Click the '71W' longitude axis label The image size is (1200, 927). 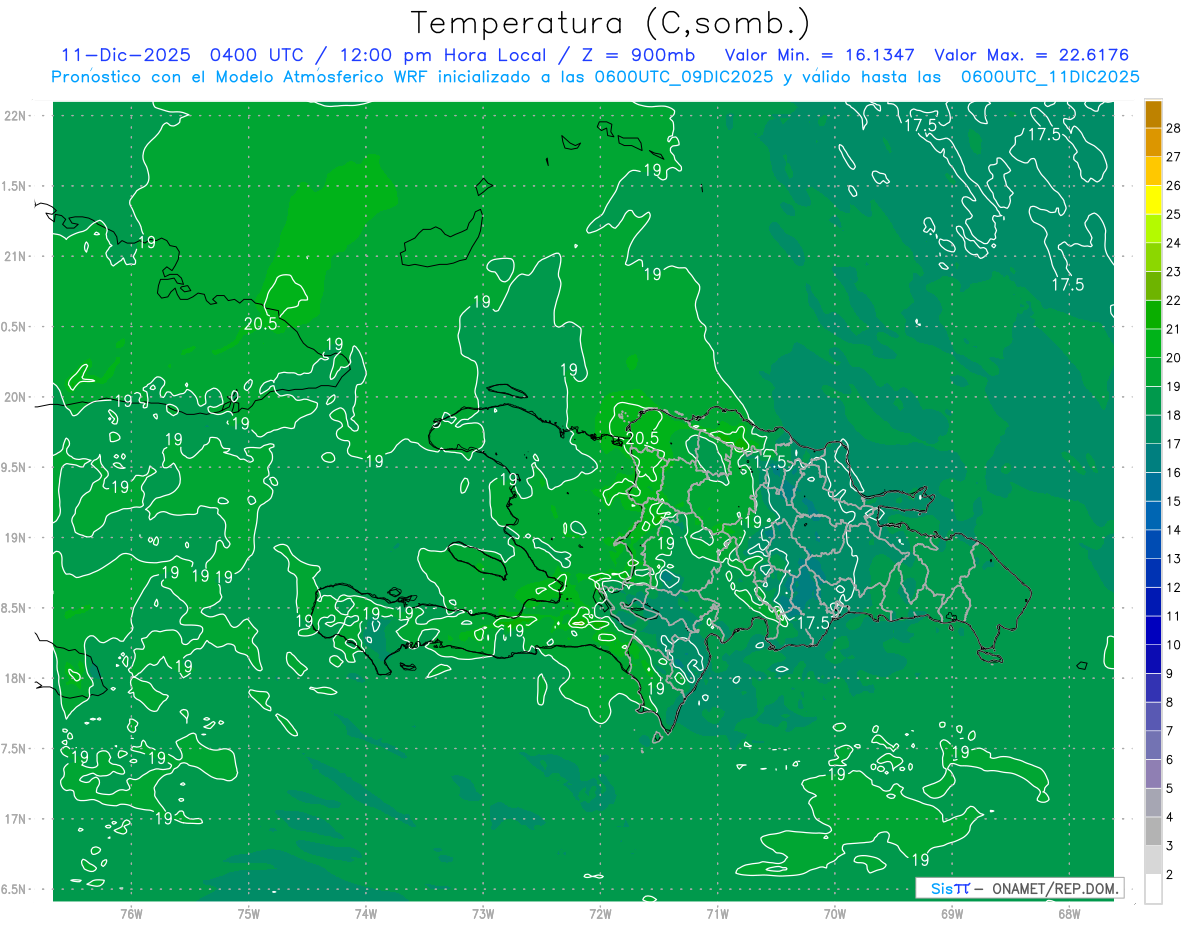point(717,913)
